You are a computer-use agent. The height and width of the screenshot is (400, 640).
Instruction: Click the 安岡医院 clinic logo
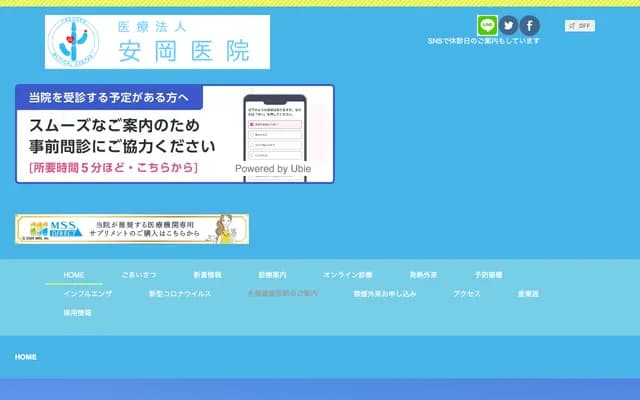157,42
